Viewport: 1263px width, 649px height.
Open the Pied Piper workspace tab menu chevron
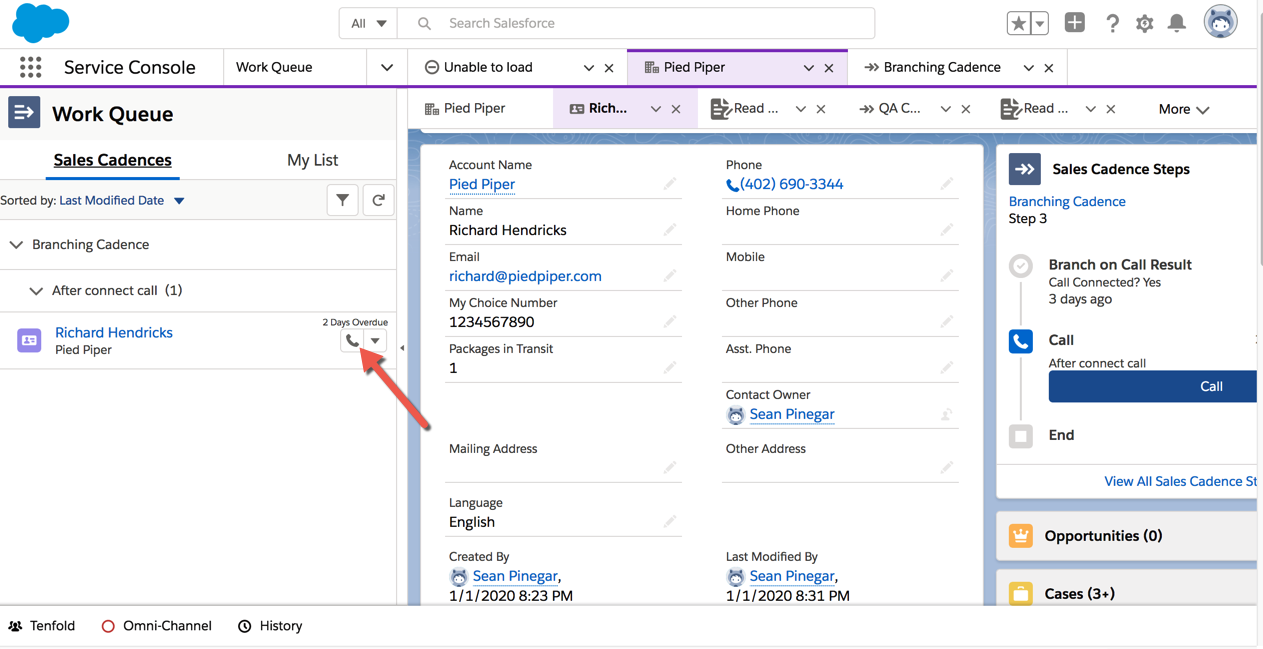(x=808, y=68)
